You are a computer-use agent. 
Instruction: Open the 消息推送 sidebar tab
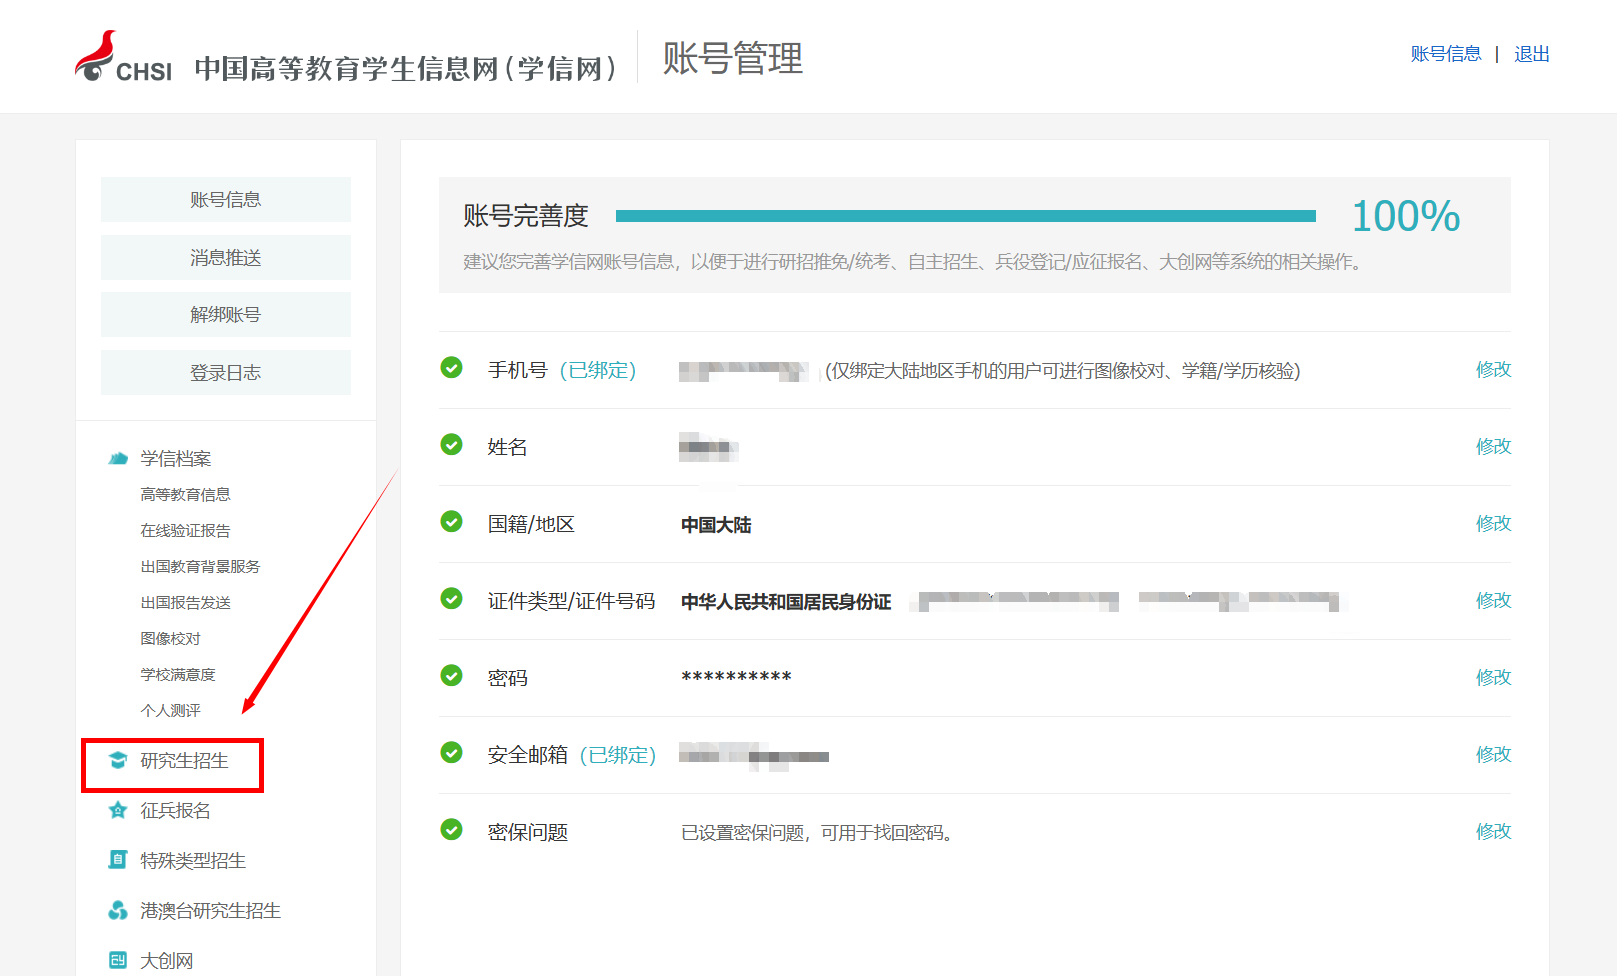pos(225,258)
